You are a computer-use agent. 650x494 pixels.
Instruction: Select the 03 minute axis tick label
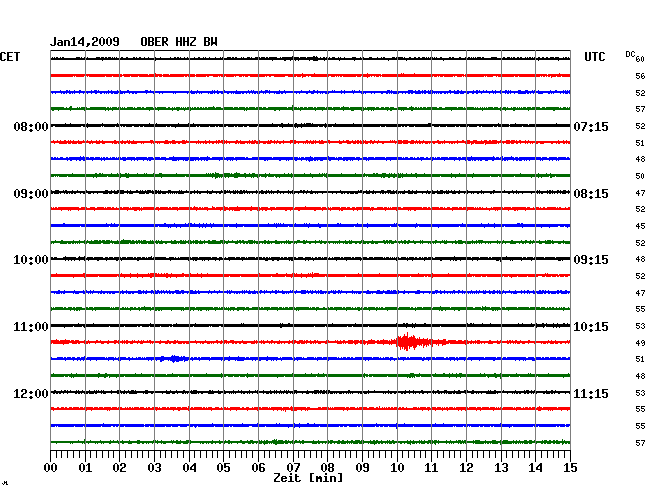point(154,467)
